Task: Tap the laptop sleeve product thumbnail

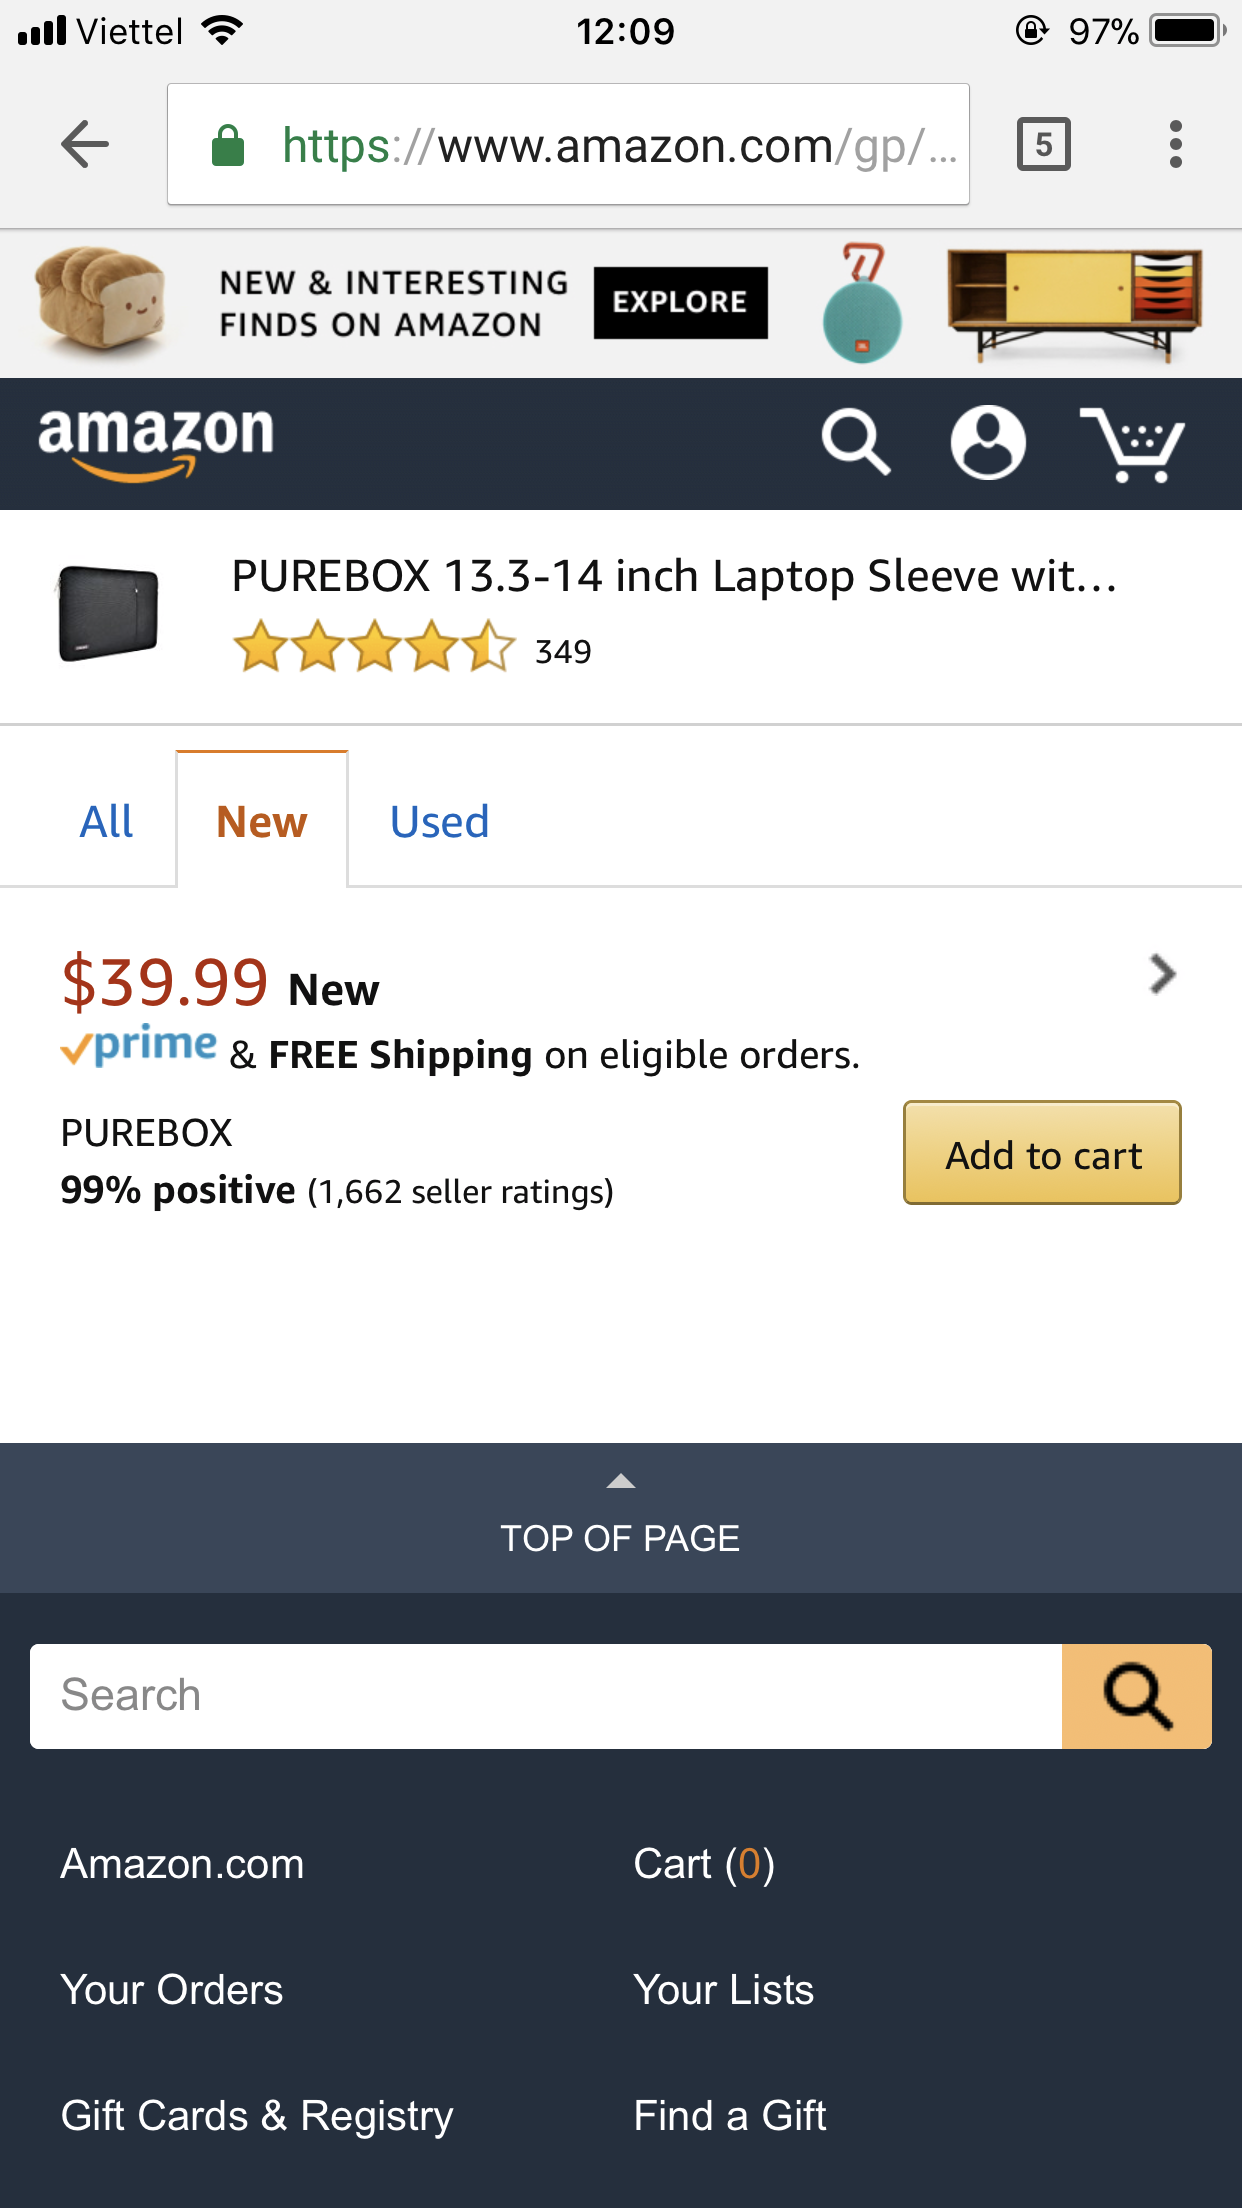Action: 108,613
